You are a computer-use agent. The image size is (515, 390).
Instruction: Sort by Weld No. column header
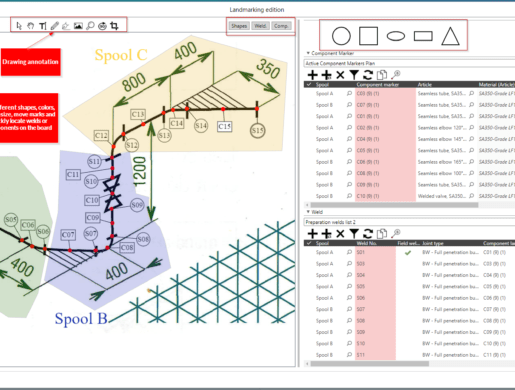tap(367, 243)
